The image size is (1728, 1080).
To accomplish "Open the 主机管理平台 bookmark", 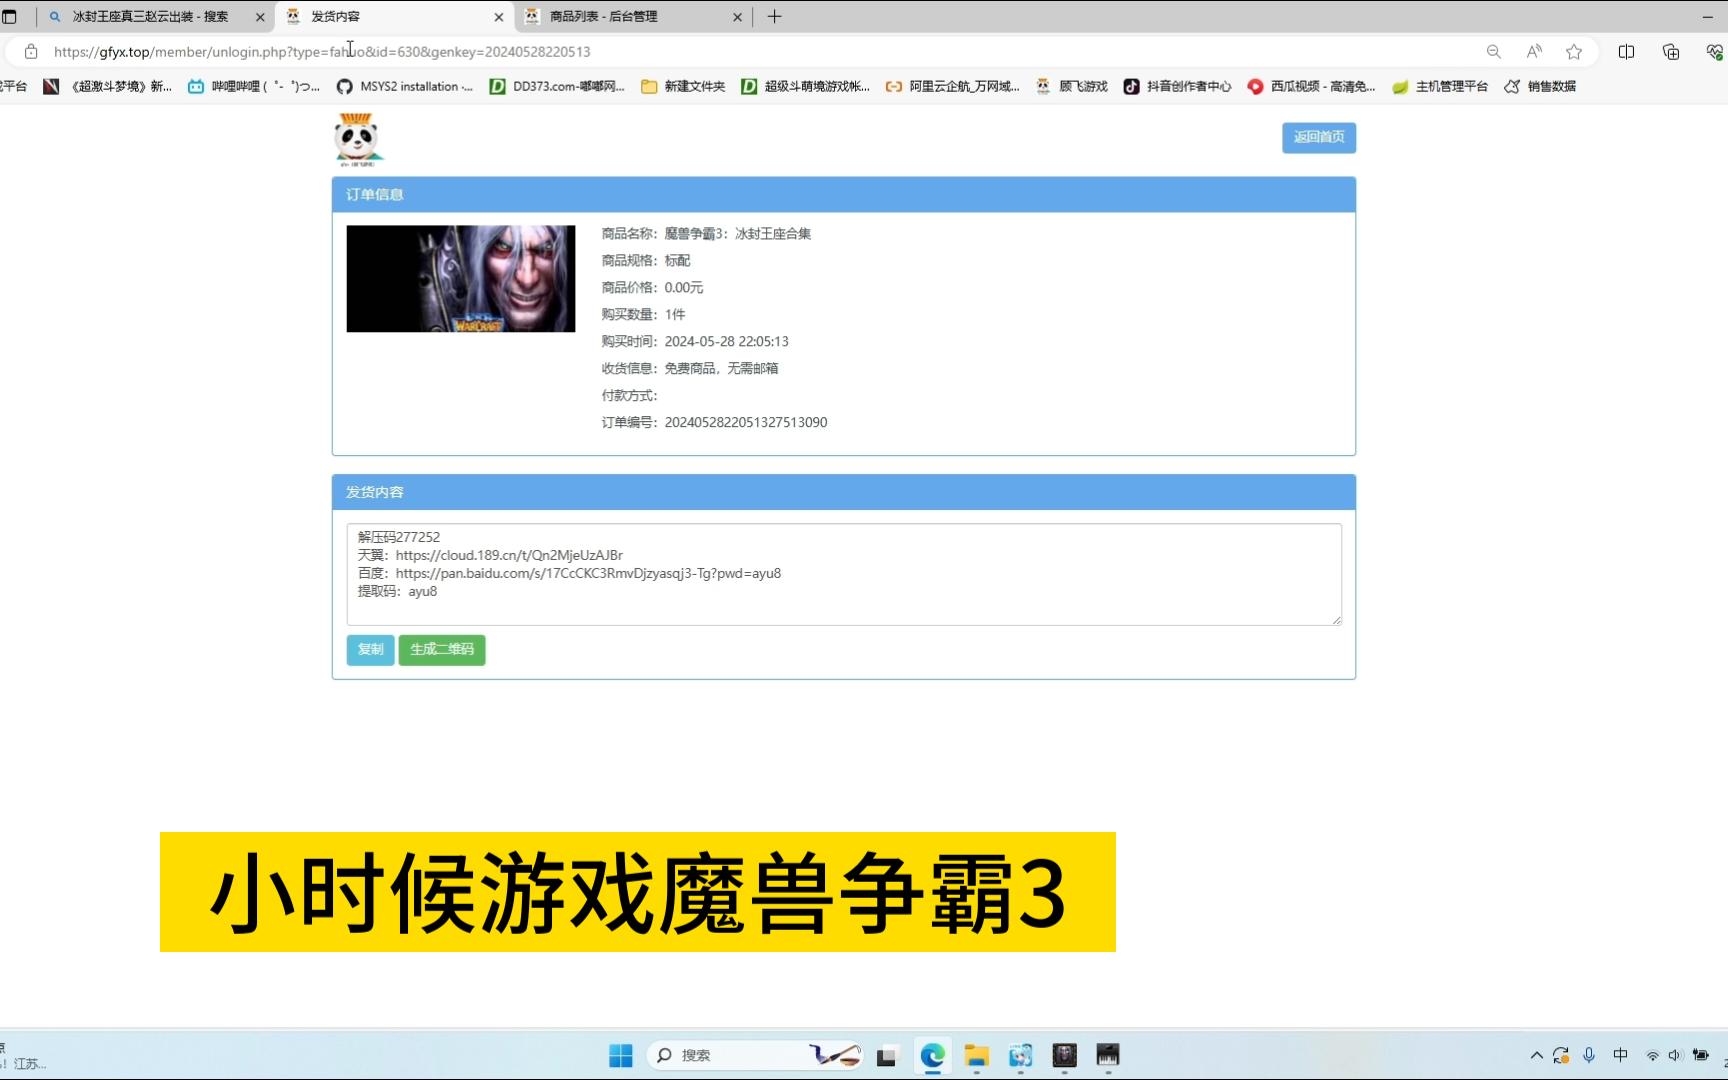I will [x=1440, y=87].
